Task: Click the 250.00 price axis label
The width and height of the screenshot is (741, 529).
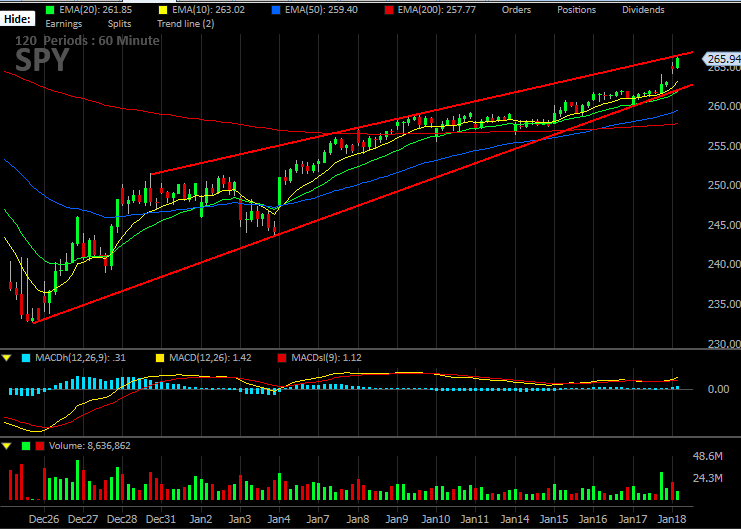Action: (x=724, y=185)
